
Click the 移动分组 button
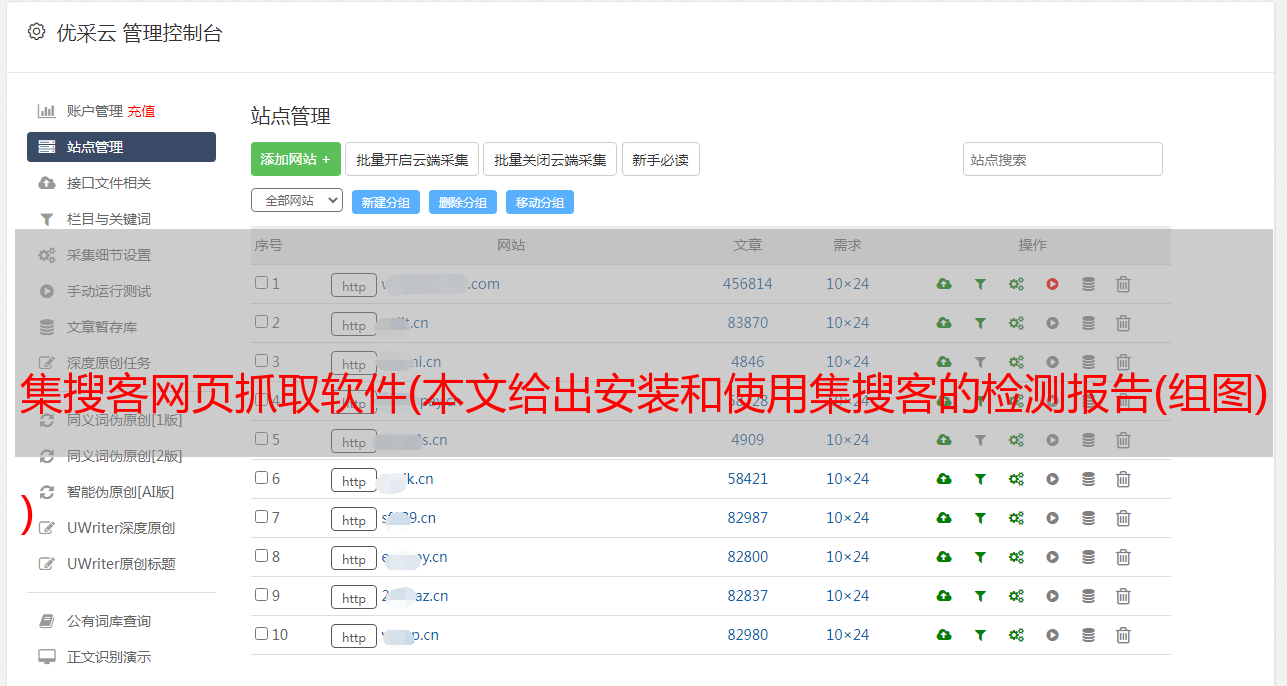[540, 202]
